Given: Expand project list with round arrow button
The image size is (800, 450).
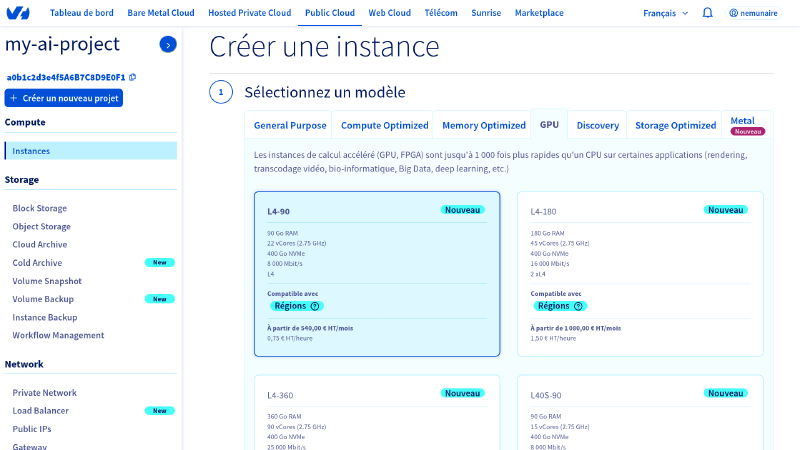Looking at the screenshot, I should click(168, 45).
